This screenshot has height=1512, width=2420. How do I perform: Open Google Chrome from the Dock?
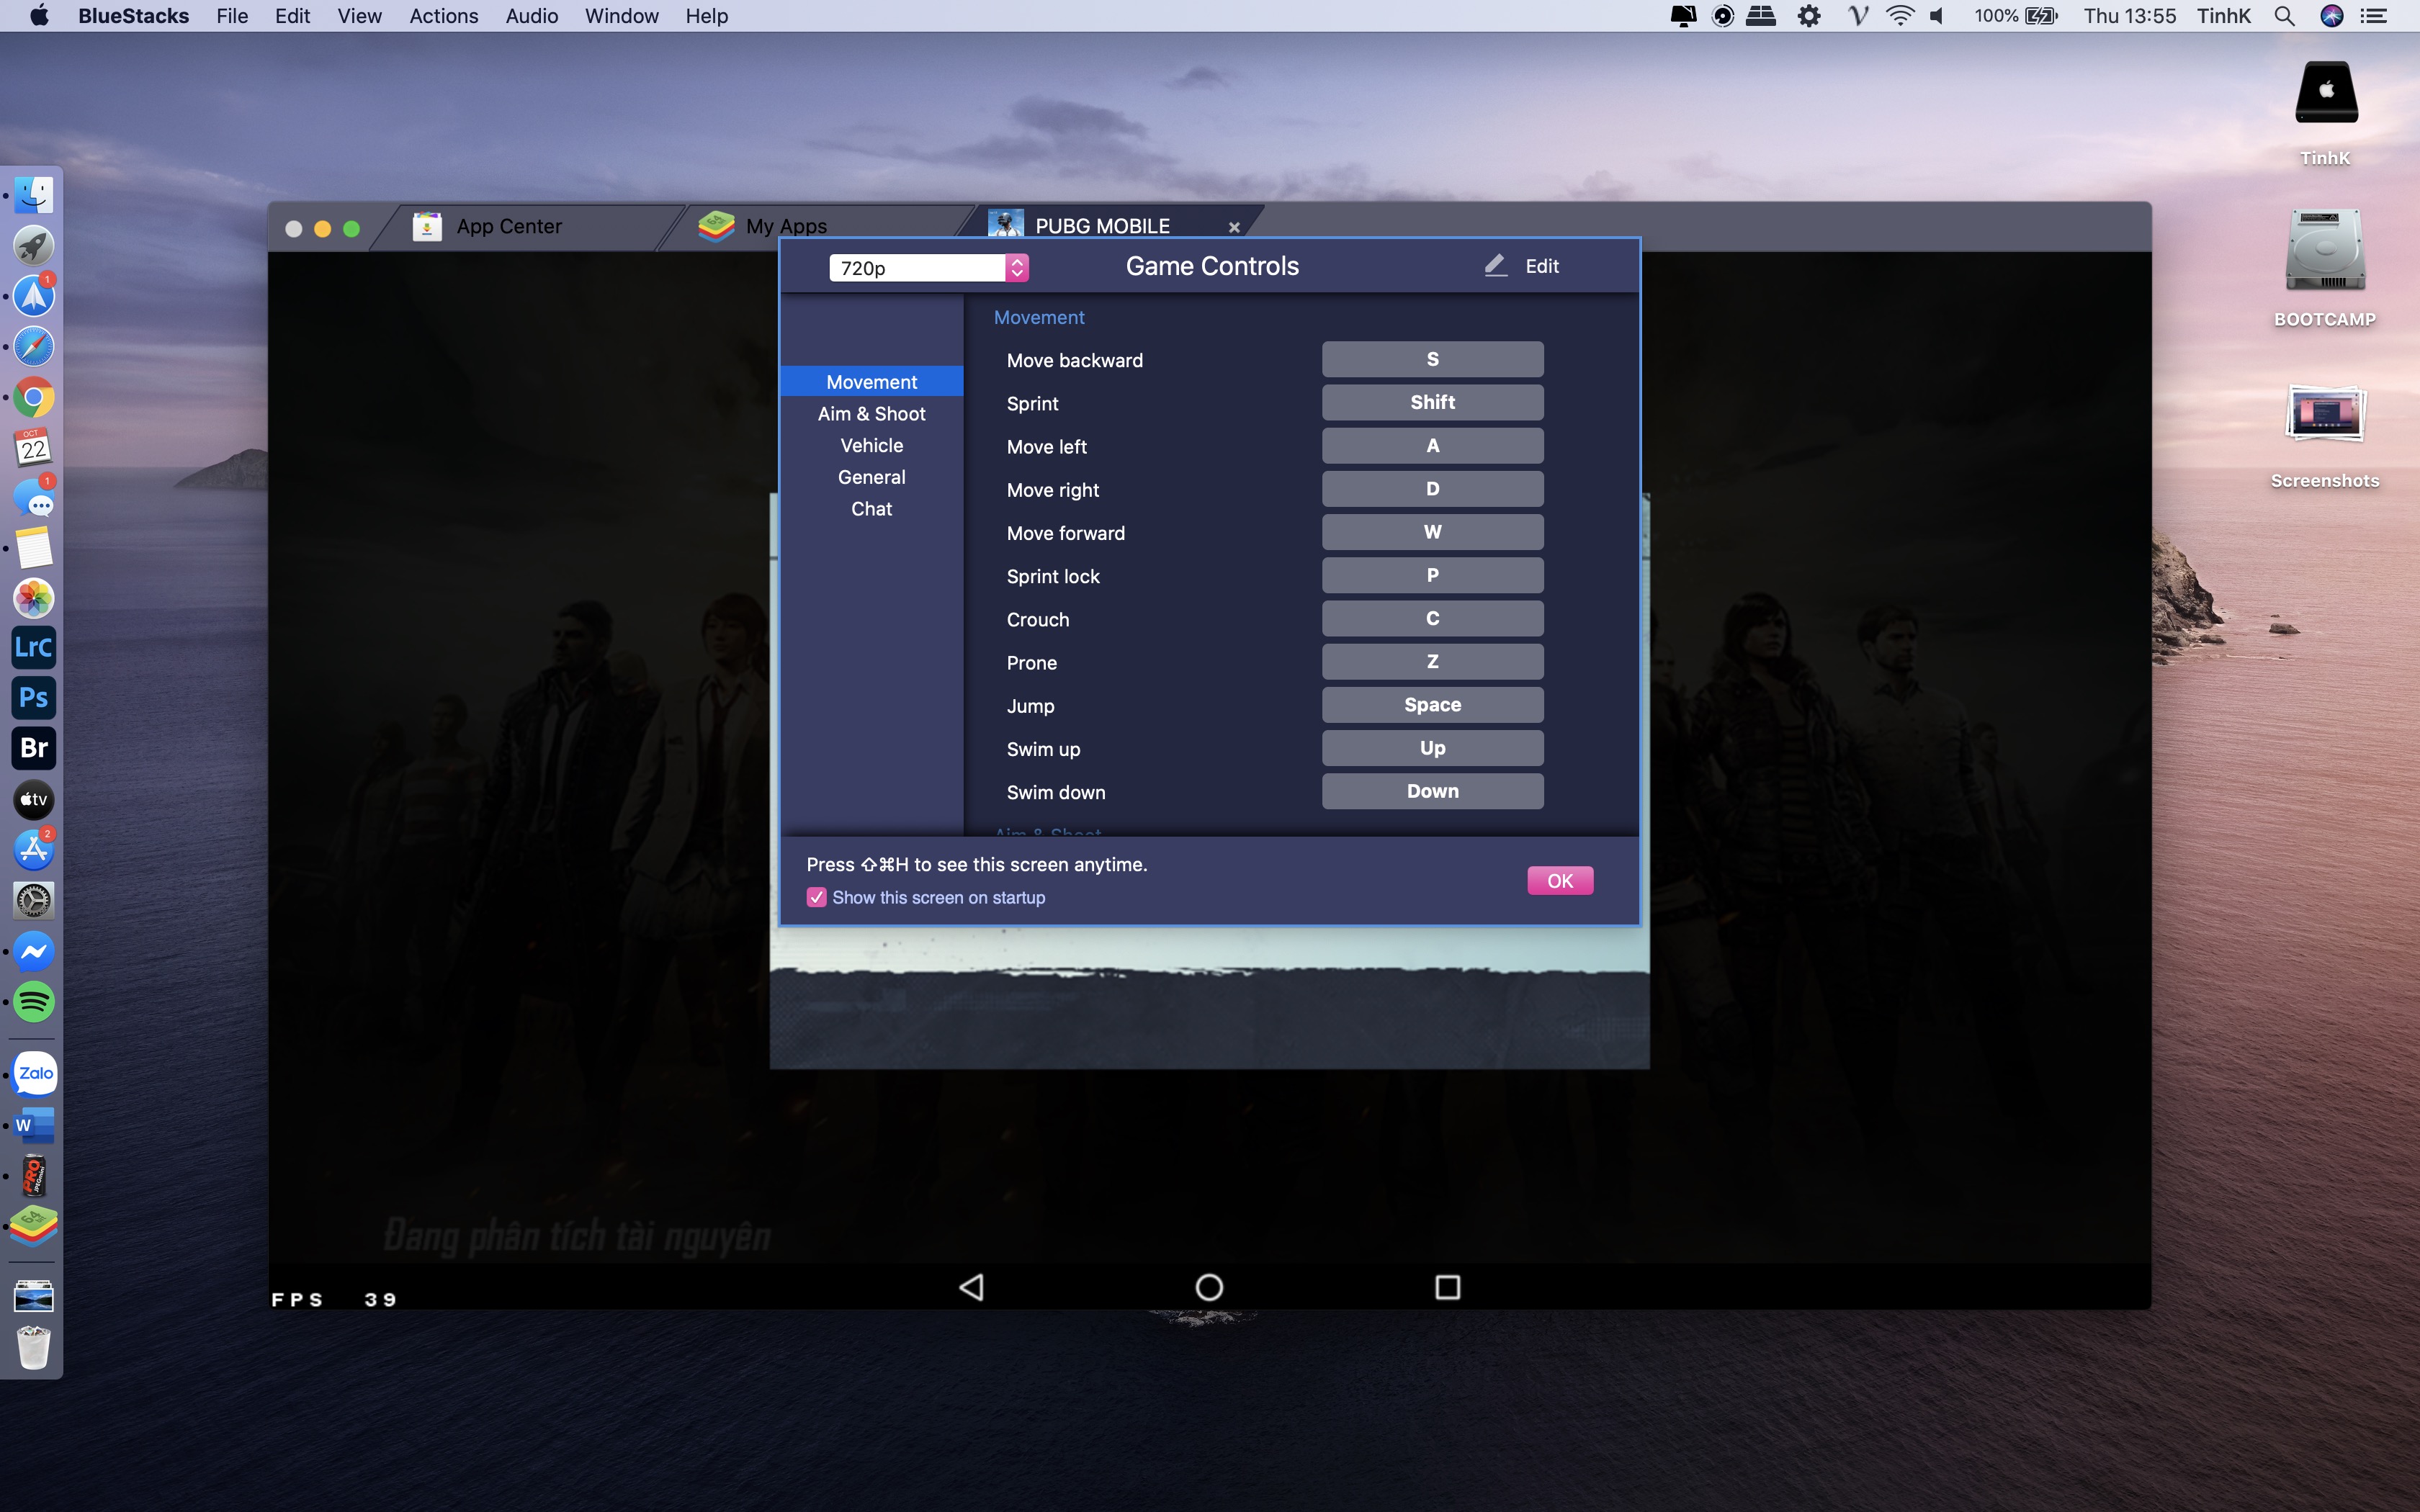pyautogui.click(x=34, y=397)
